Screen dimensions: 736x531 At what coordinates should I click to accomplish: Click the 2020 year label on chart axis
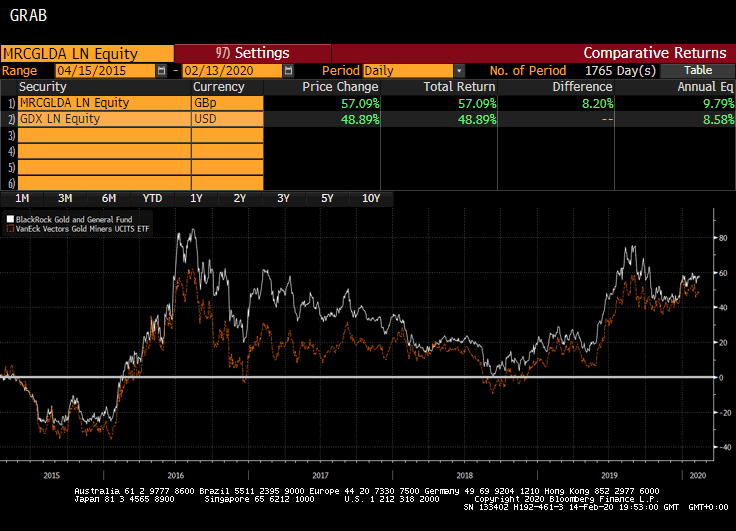pos(698,476)
